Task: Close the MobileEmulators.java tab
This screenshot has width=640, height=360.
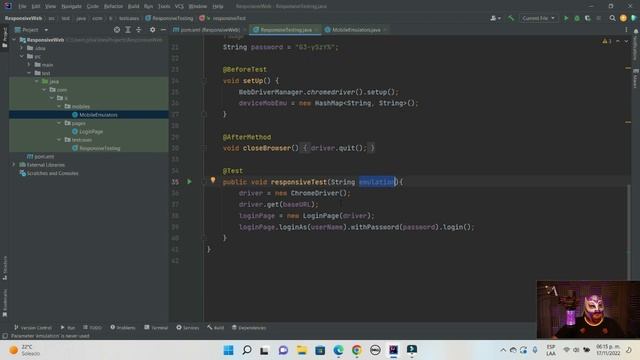Action: 385,30
